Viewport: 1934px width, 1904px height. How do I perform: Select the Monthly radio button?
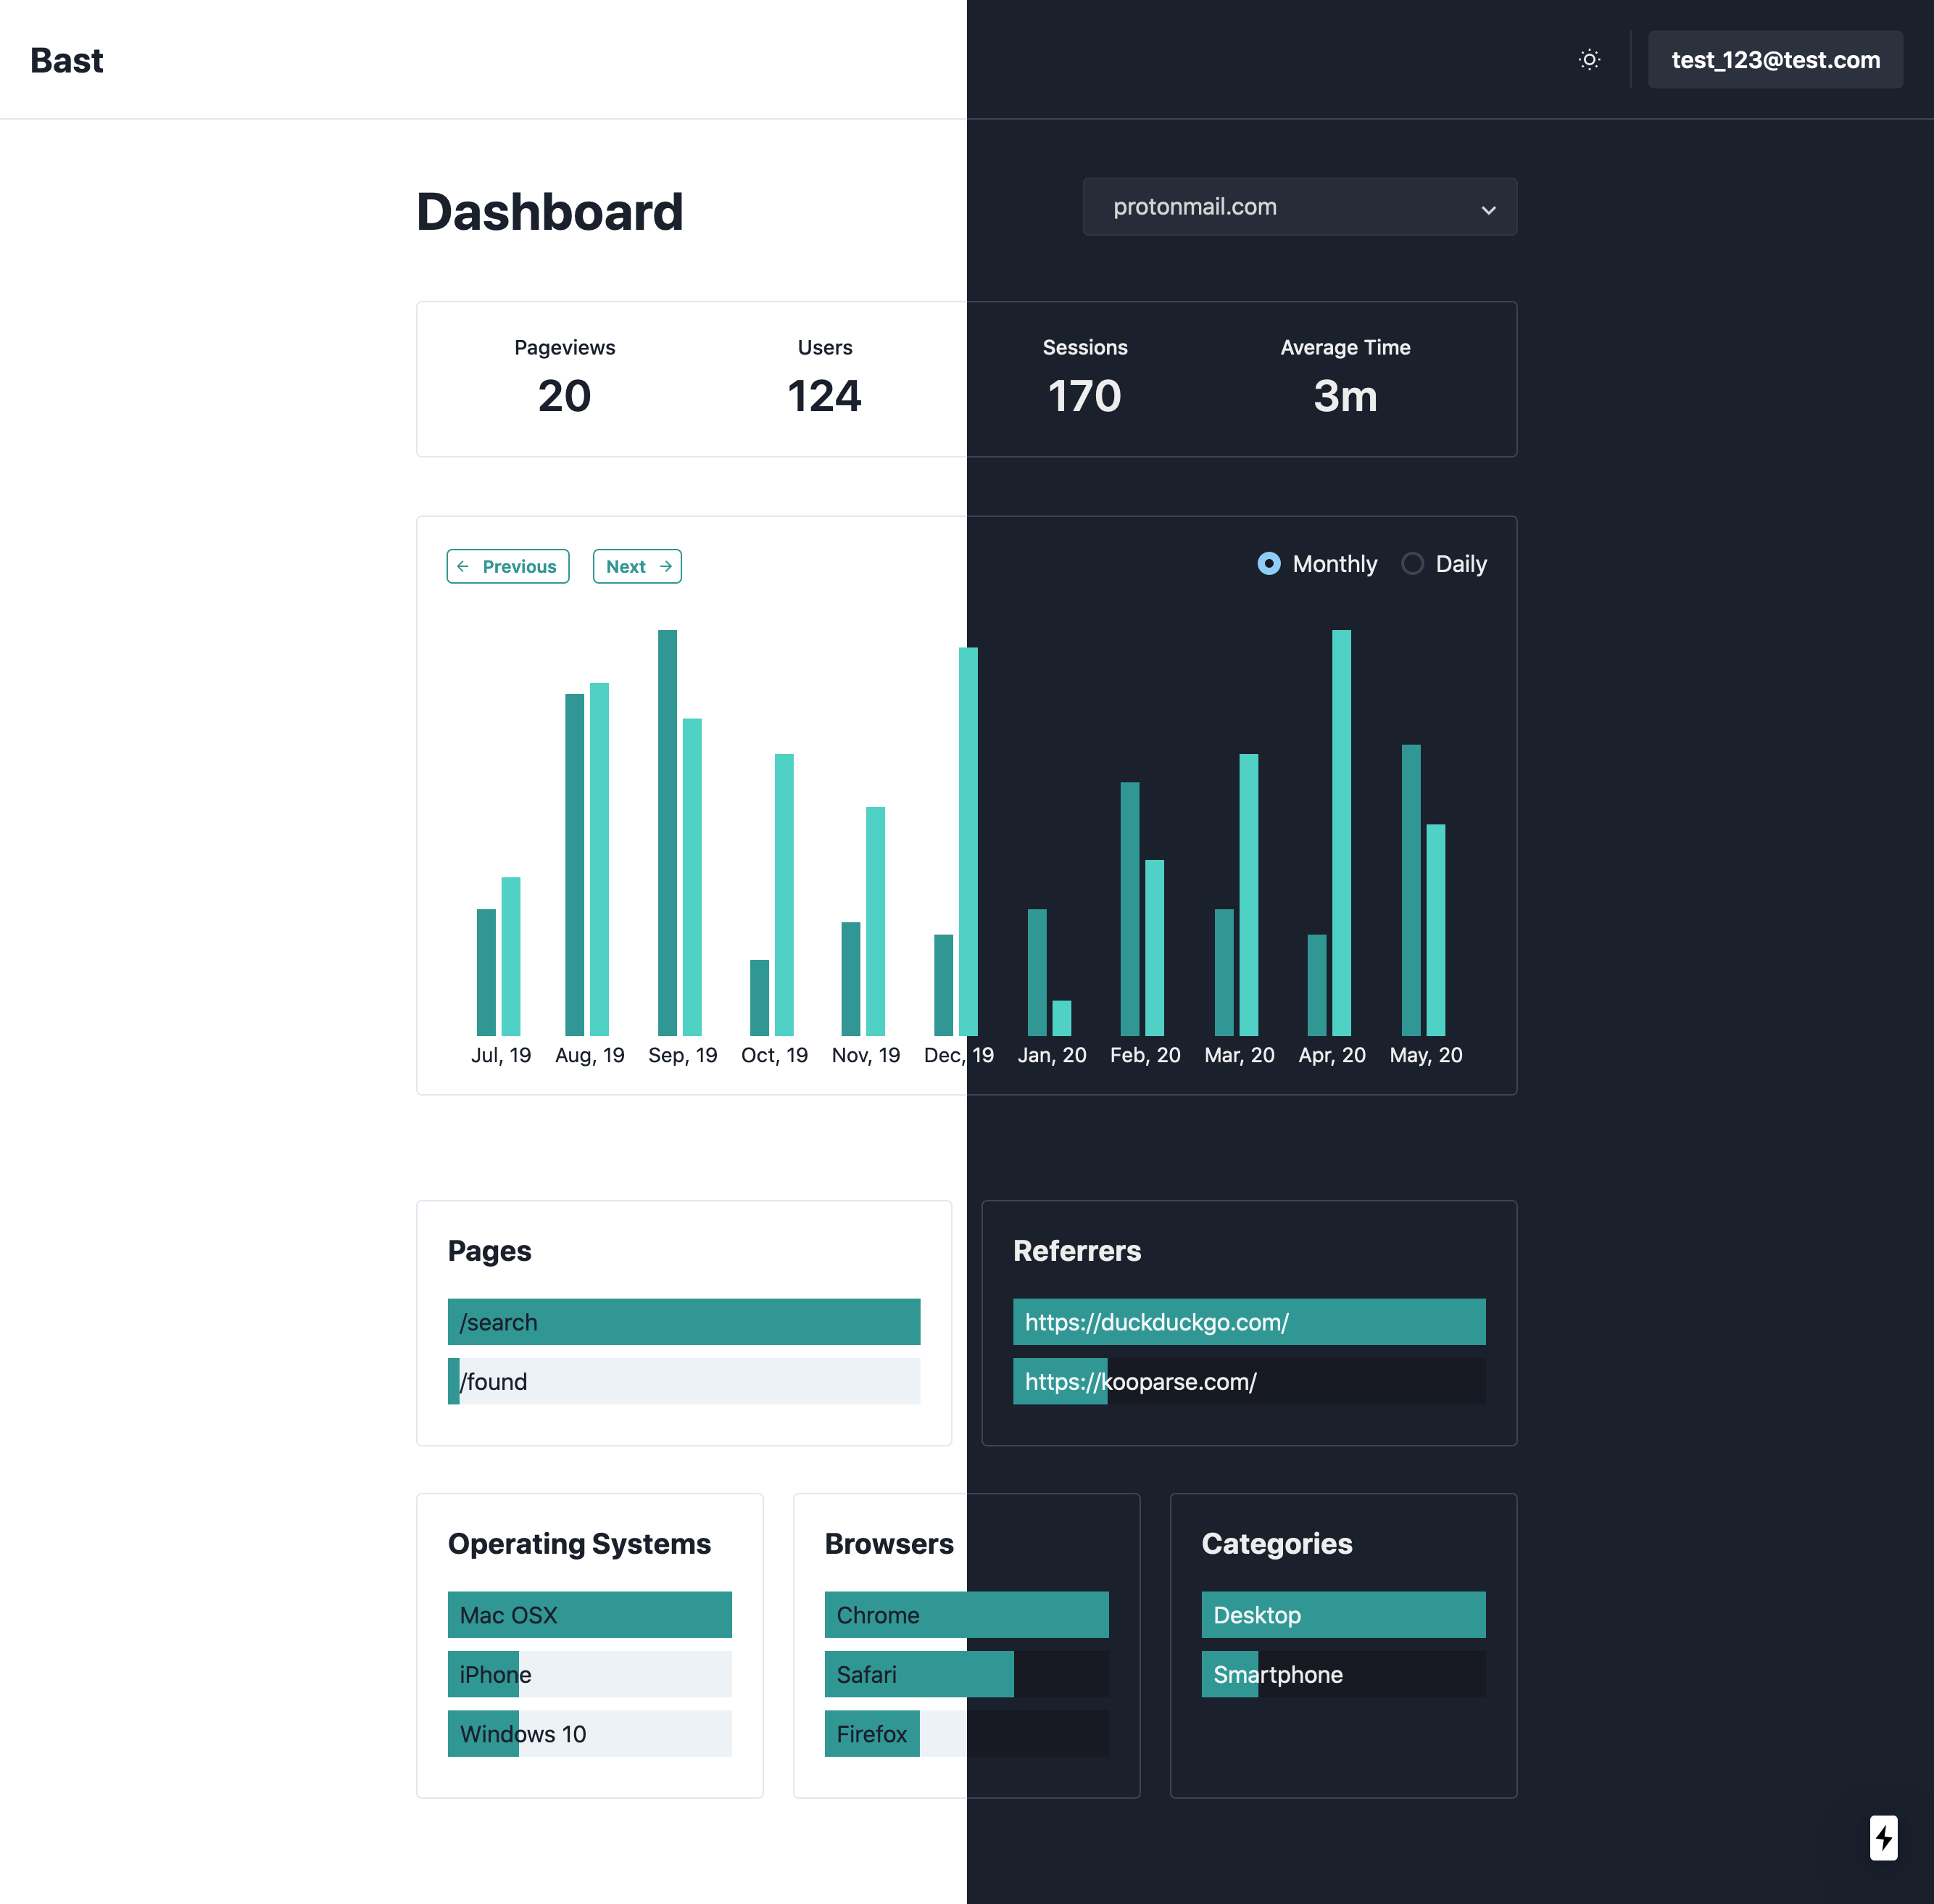(x=1268, y=564)
